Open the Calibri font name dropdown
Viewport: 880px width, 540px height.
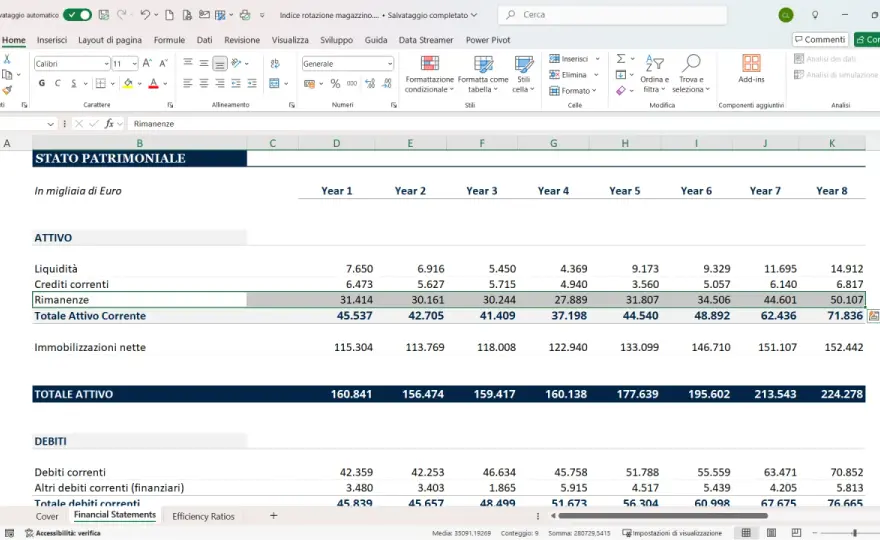106,64
